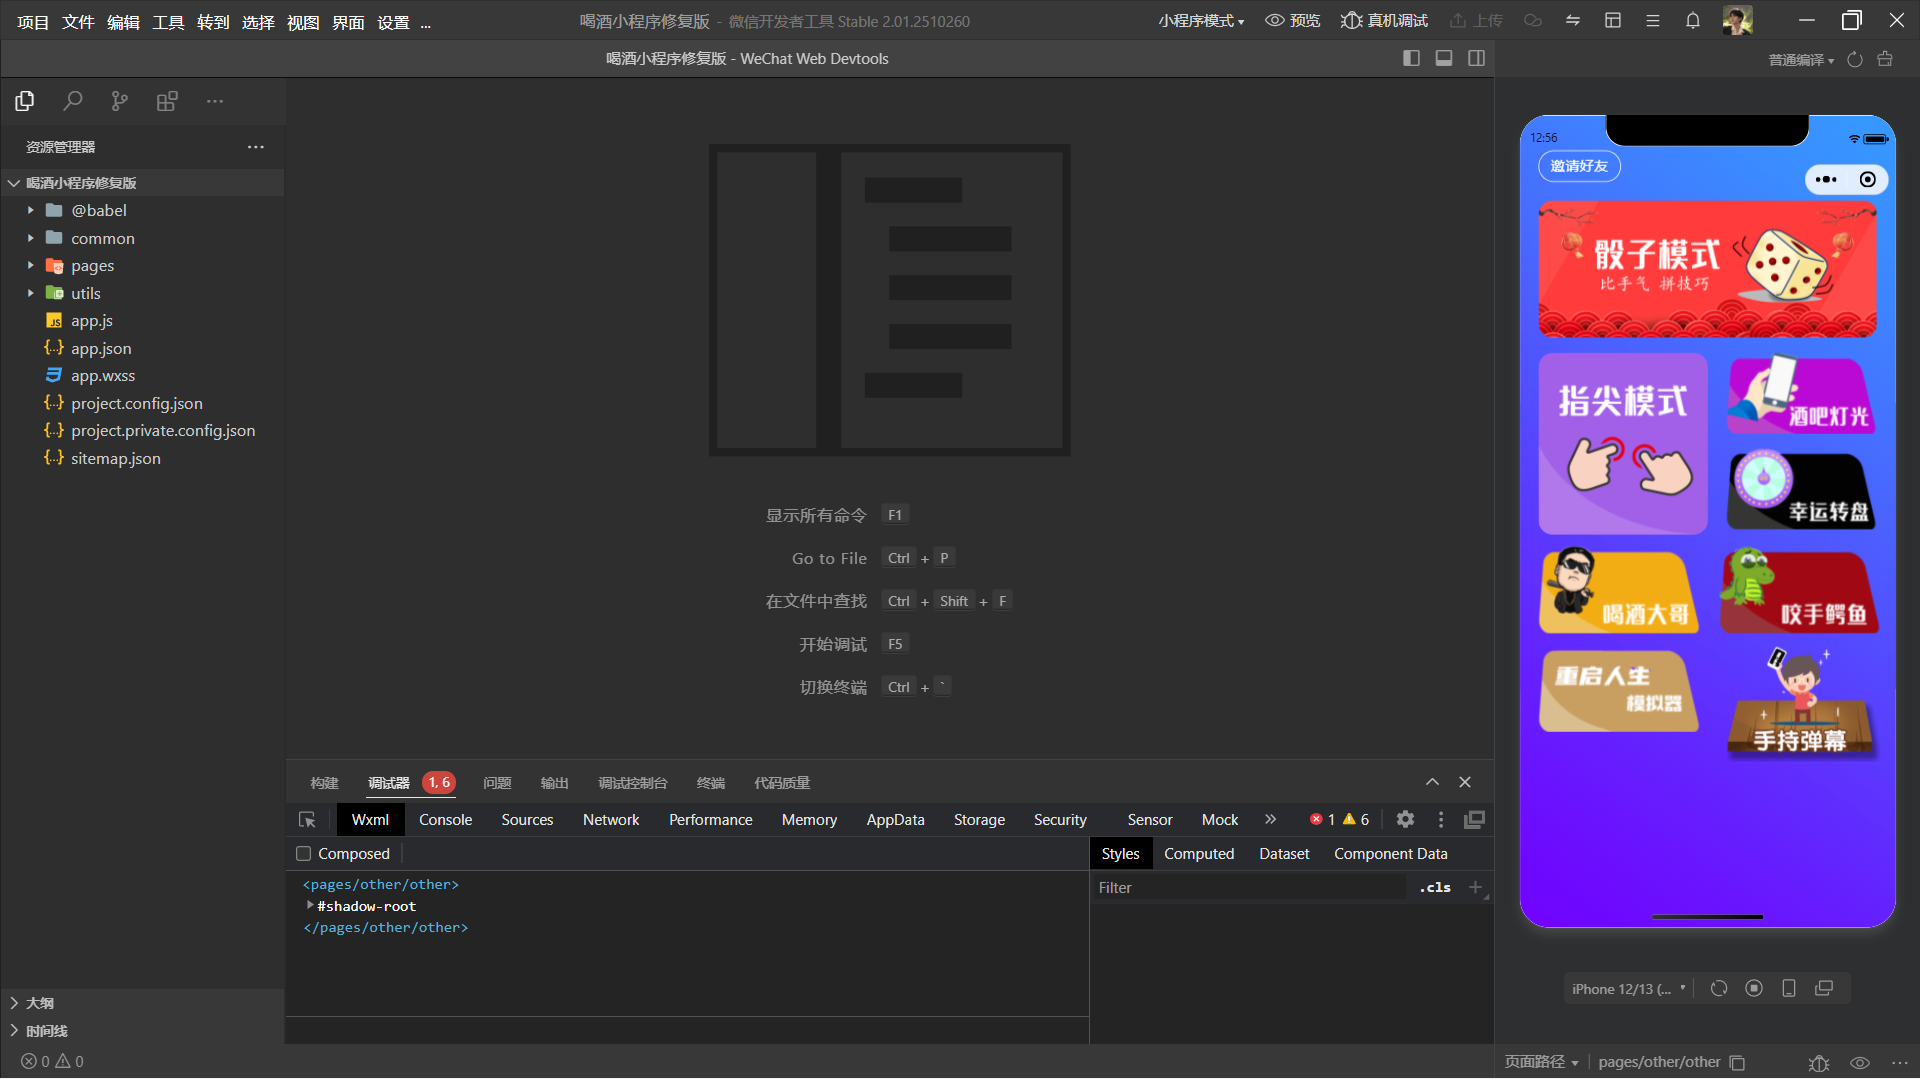Enable the Composed checkbox
Image resolution: width=1920 pixels, height=1079 pixels.
(304, 854)
